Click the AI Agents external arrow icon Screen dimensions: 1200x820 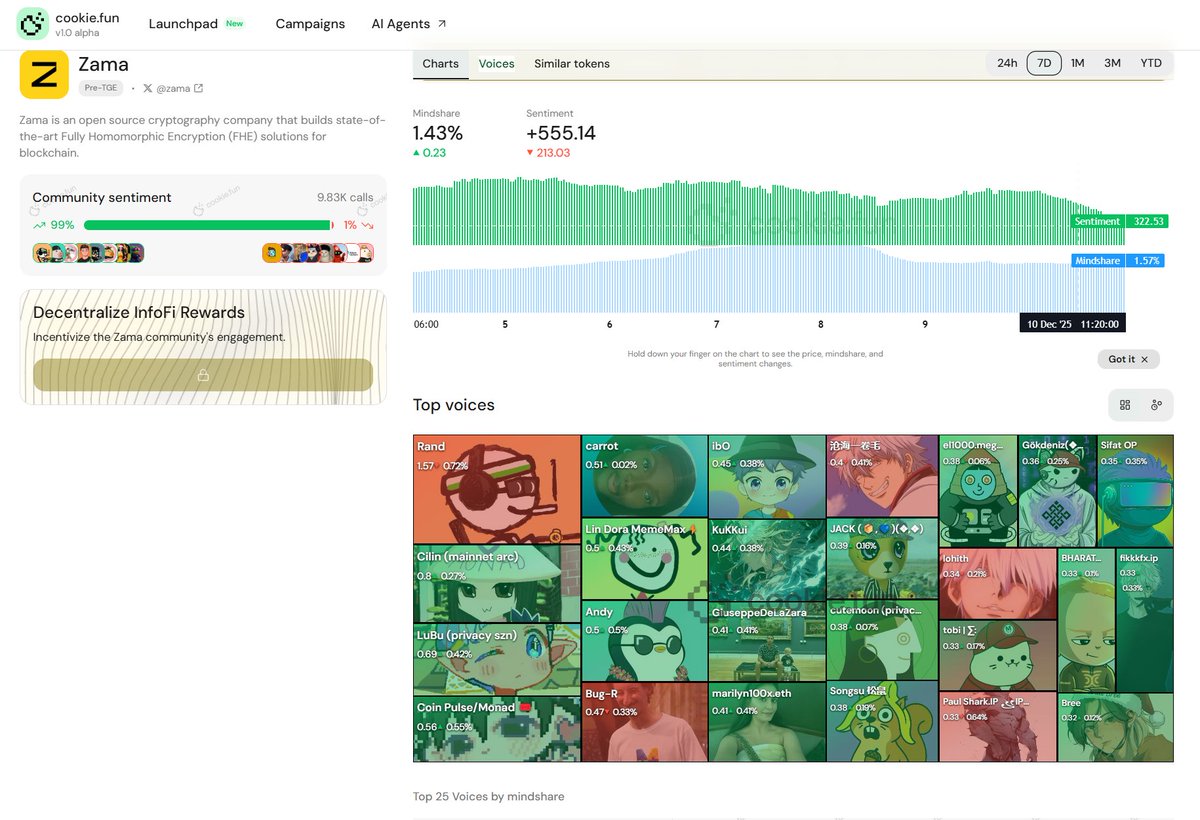click(x=442, y=24)
